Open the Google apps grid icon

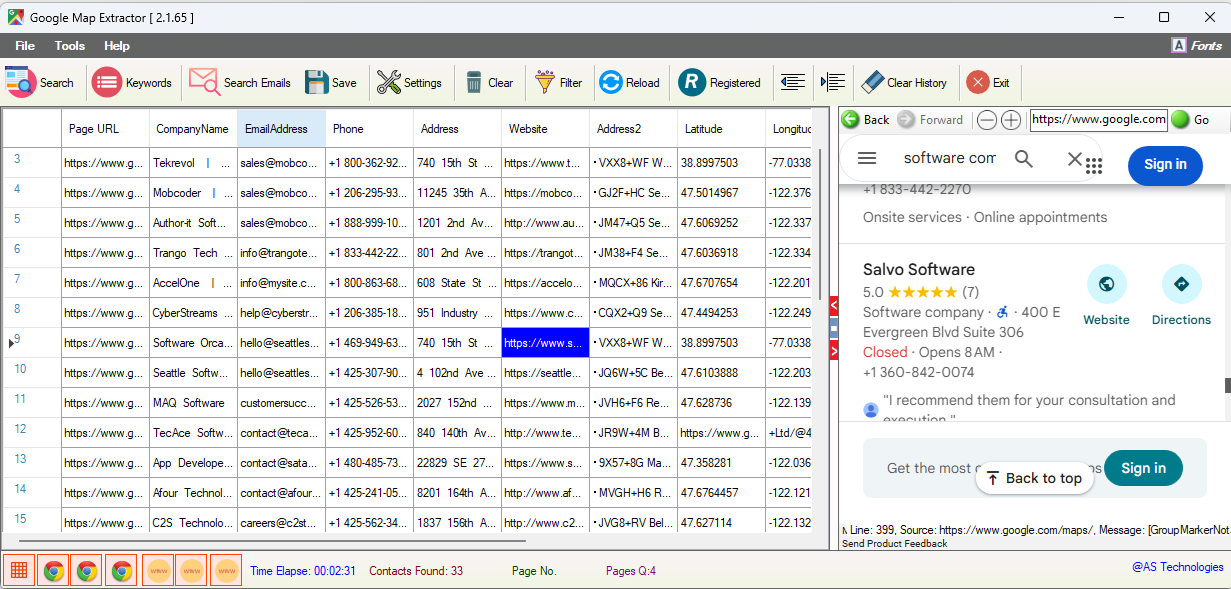point(1094,166)
